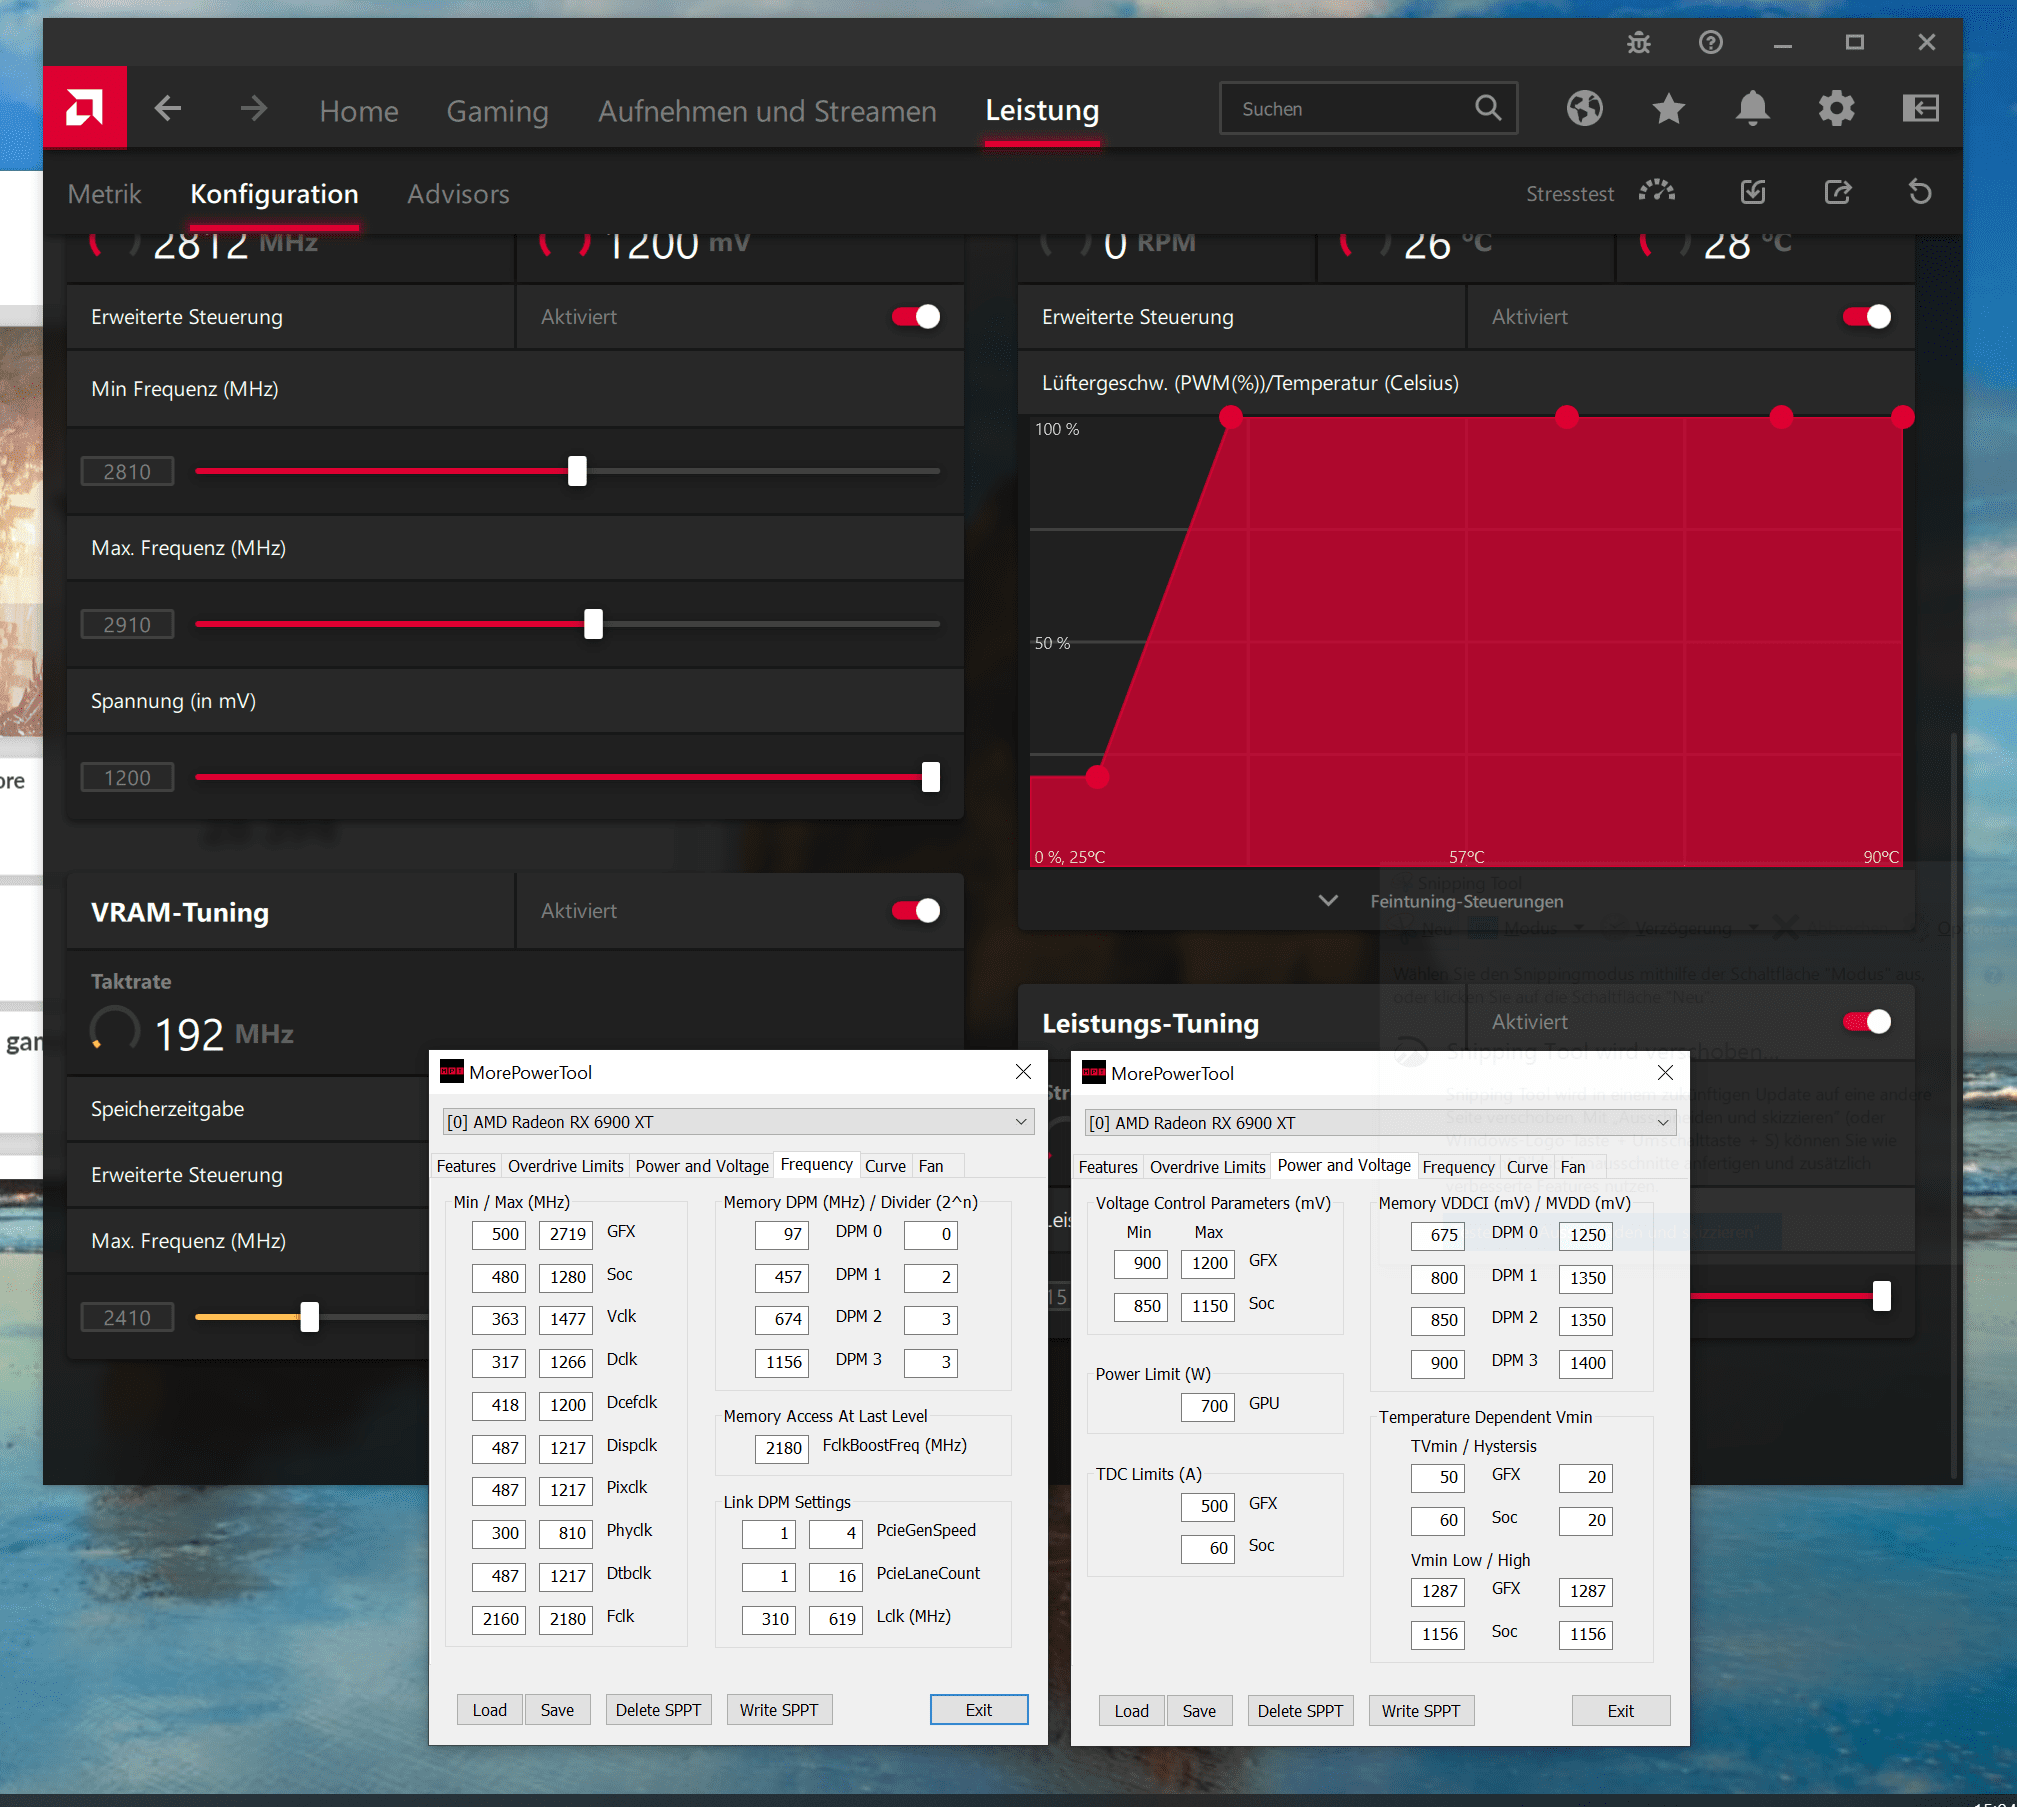Open notifications bell icon
Viewport: 2017px width, 1807px height.
pyautogui.click(x=1752, y=108)
